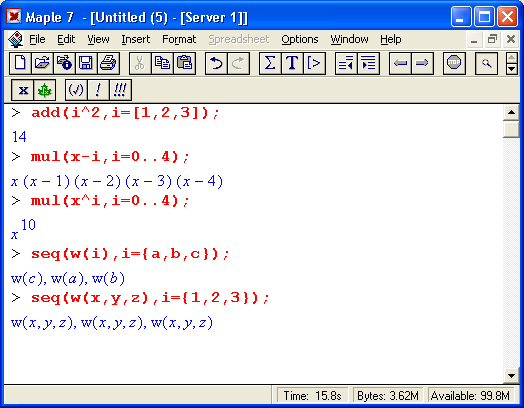This screenshot has width=524, height=408.
Task: Open the File menu
Action: pos(37,39)
